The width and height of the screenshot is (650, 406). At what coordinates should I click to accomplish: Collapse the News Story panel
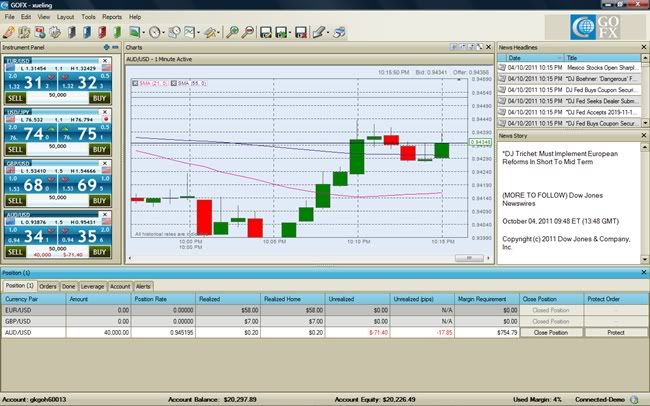(643, 136)
